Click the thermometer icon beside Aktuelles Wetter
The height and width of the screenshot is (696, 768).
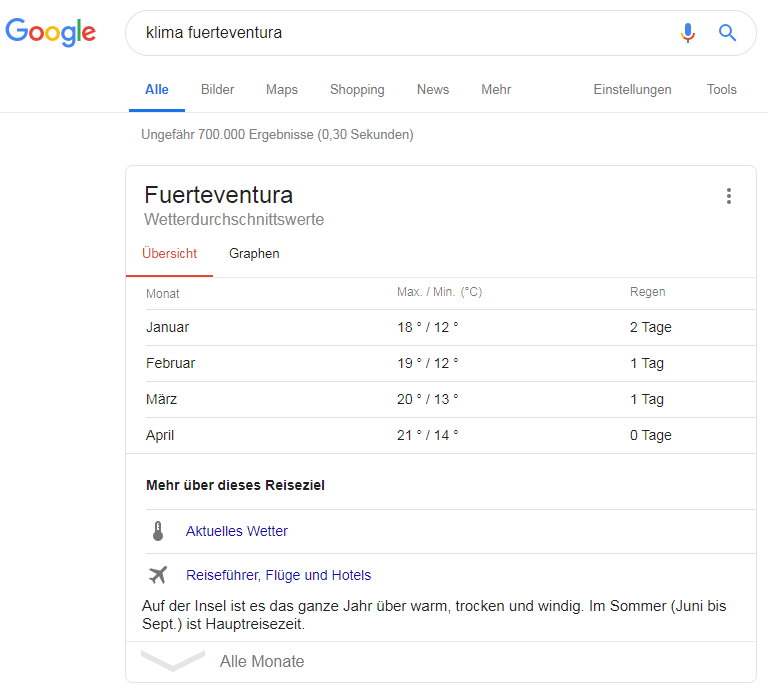click(158, 531)
